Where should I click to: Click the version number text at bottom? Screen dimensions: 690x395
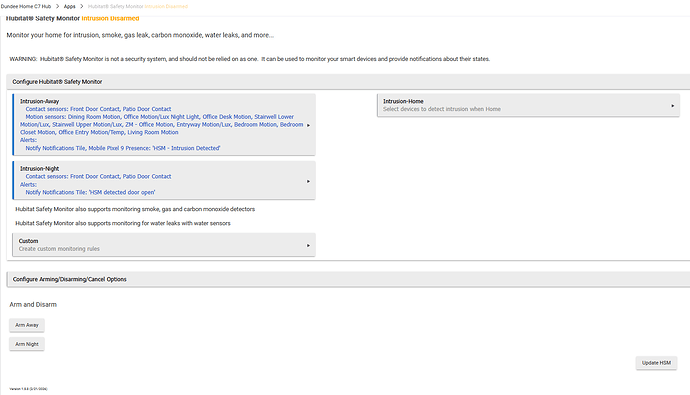28,389
